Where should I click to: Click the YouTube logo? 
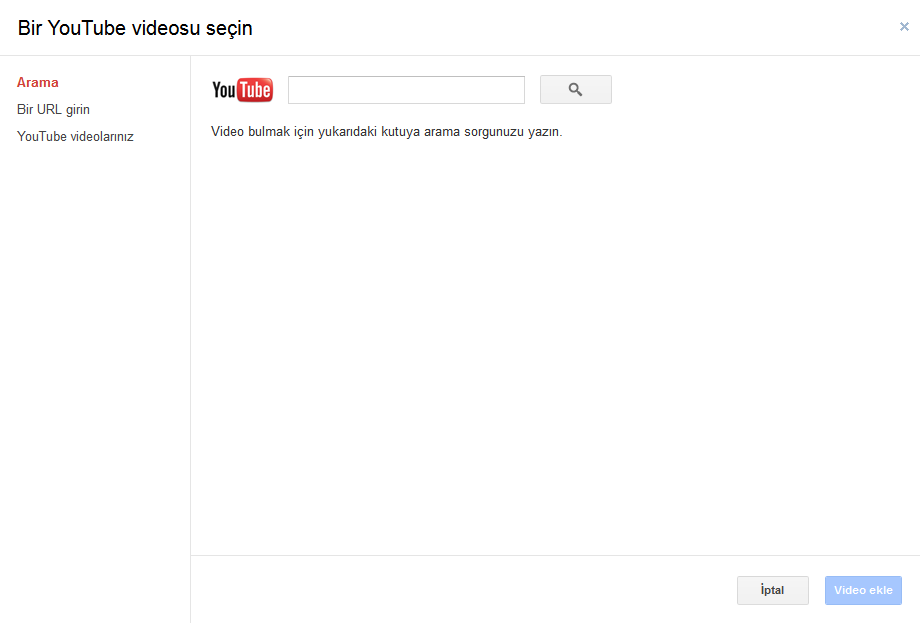point(242,90)
